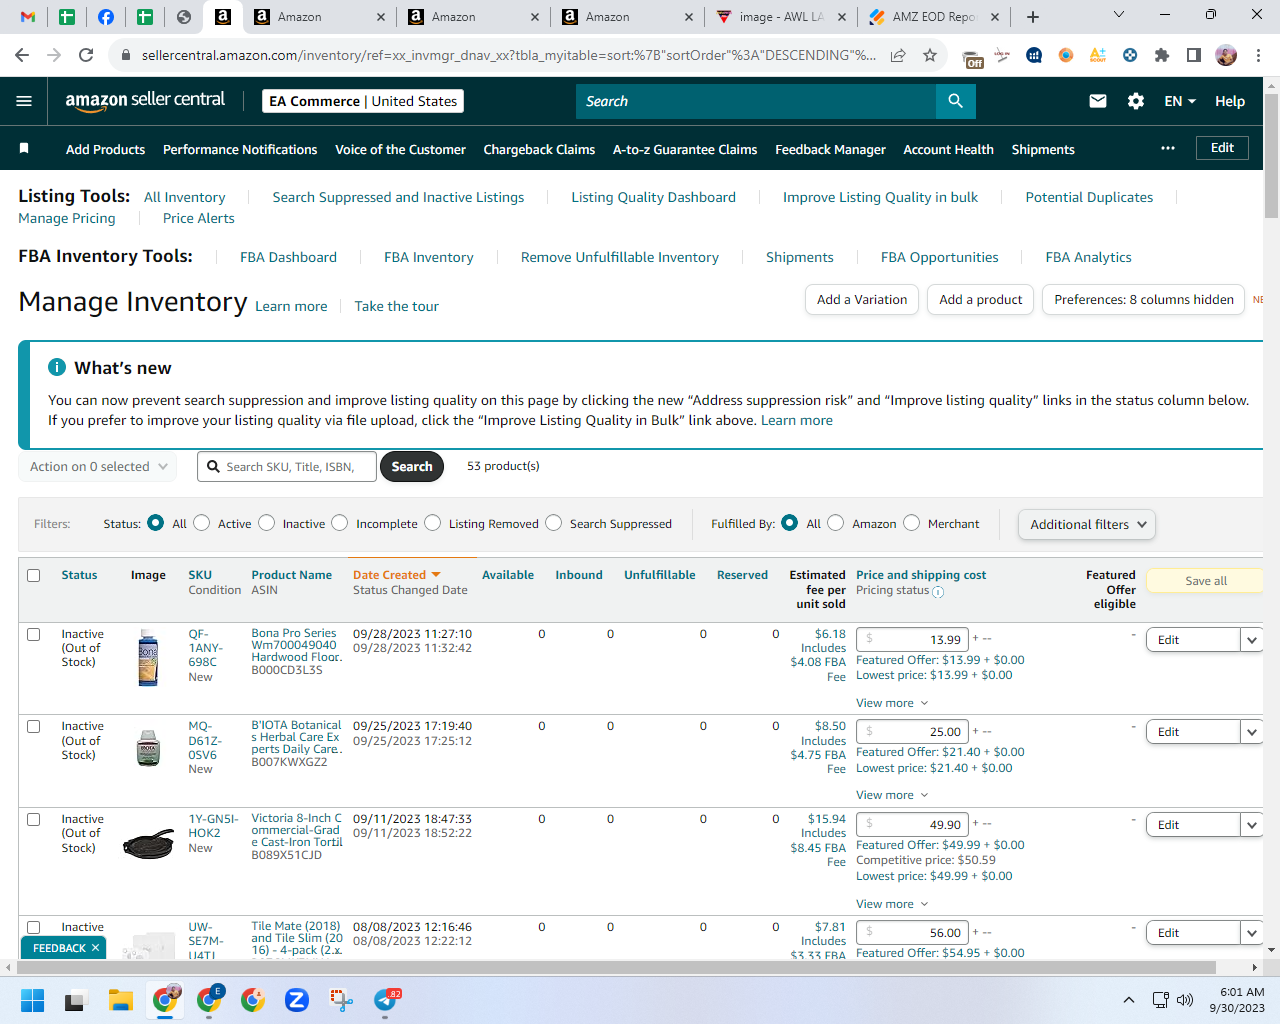Viewport: 1280px width, 1024px height.
Task: Open the Windows Start menu
Action: coord(33,1000)
